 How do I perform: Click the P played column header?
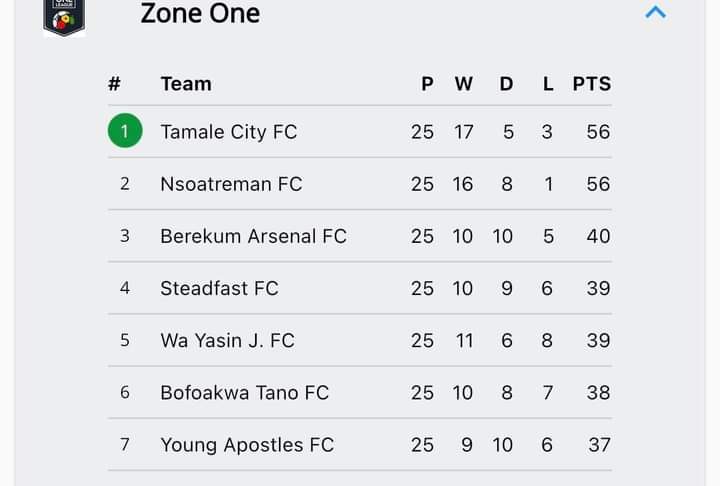[x=428, y=84]
